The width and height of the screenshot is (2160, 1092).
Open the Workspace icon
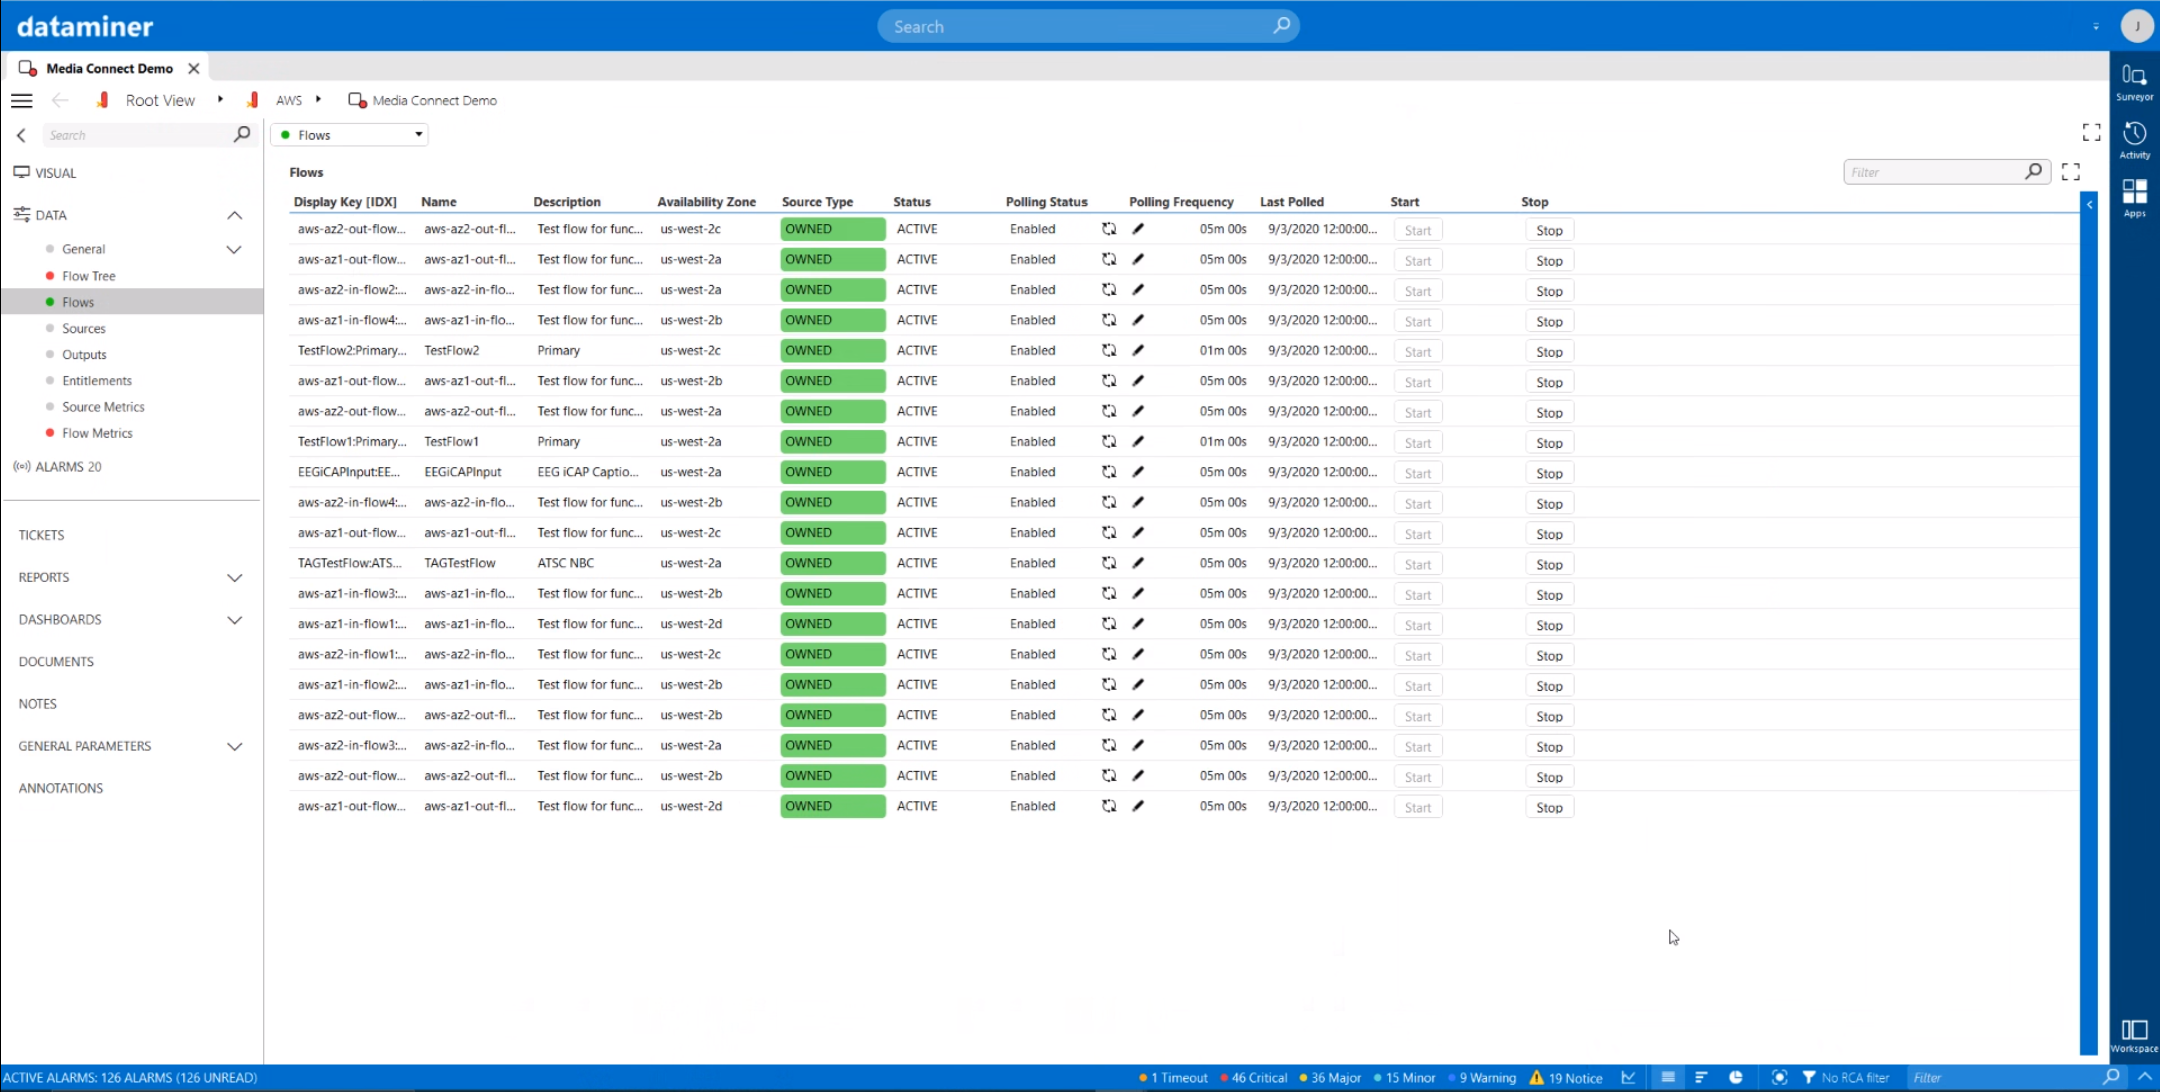2134,1035
